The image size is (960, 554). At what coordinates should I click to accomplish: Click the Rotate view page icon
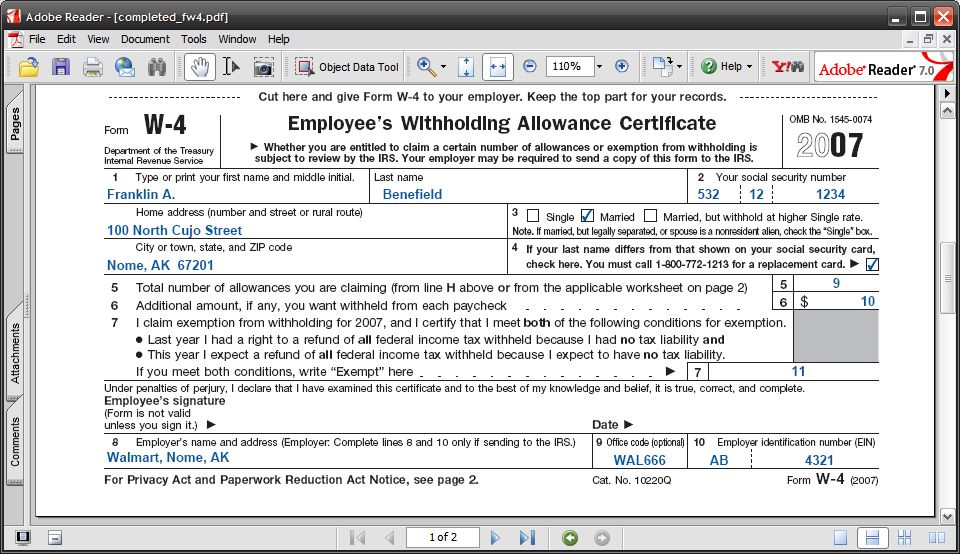pos(661,66)
